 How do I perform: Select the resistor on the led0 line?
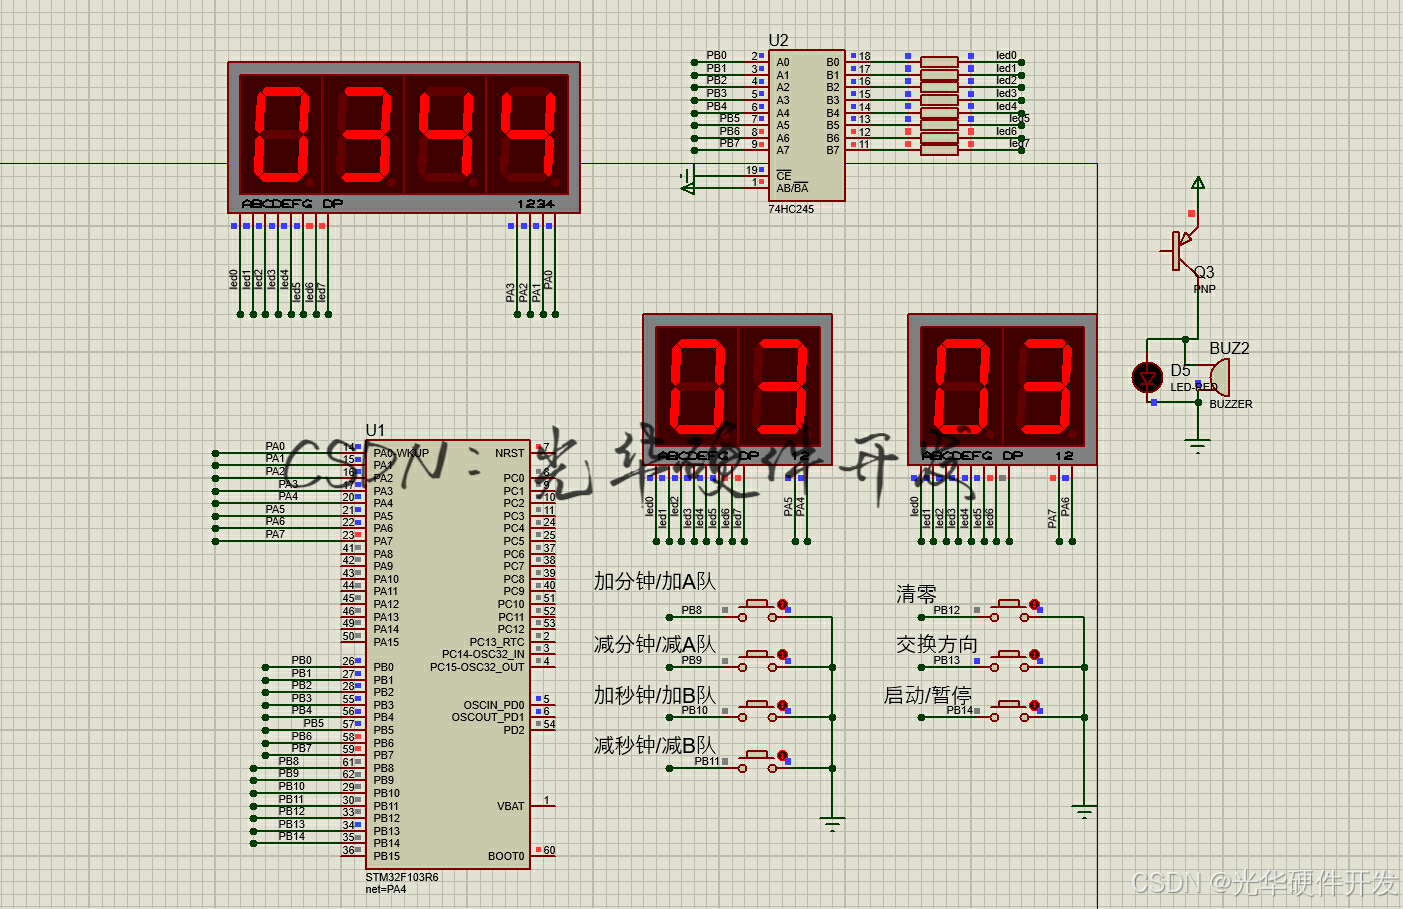pyautogui.click(x=939, y=61)
